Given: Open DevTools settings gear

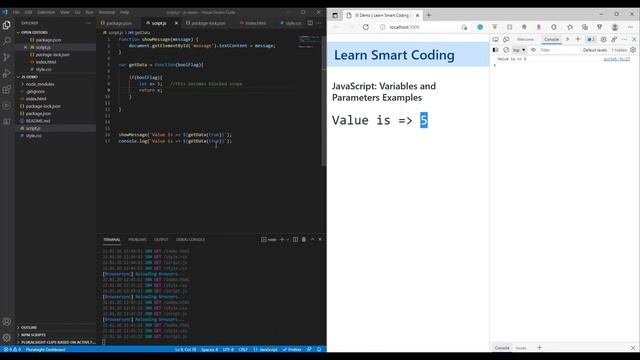Looking at the screenshot, I should (603, 40).
